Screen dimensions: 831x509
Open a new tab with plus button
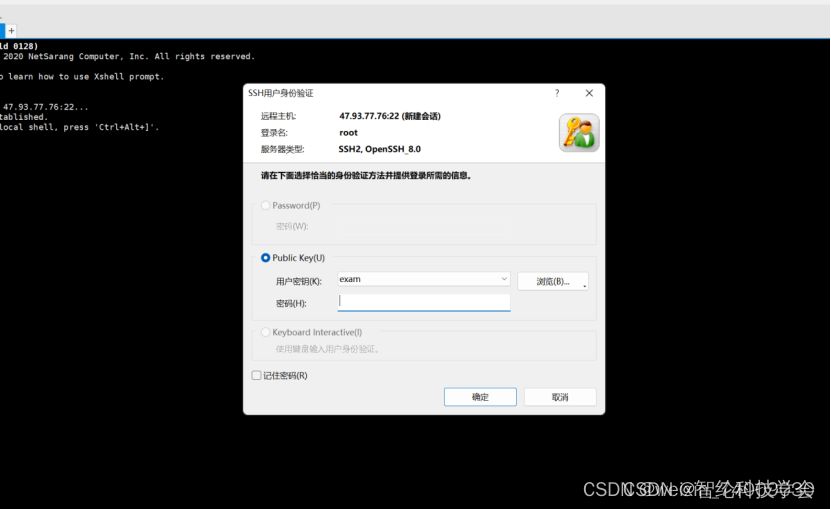11,31
